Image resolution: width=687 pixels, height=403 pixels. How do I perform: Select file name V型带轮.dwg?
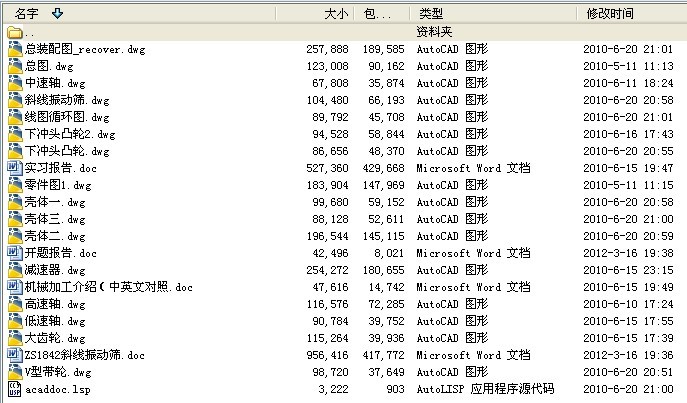click(x=58, y=372)
